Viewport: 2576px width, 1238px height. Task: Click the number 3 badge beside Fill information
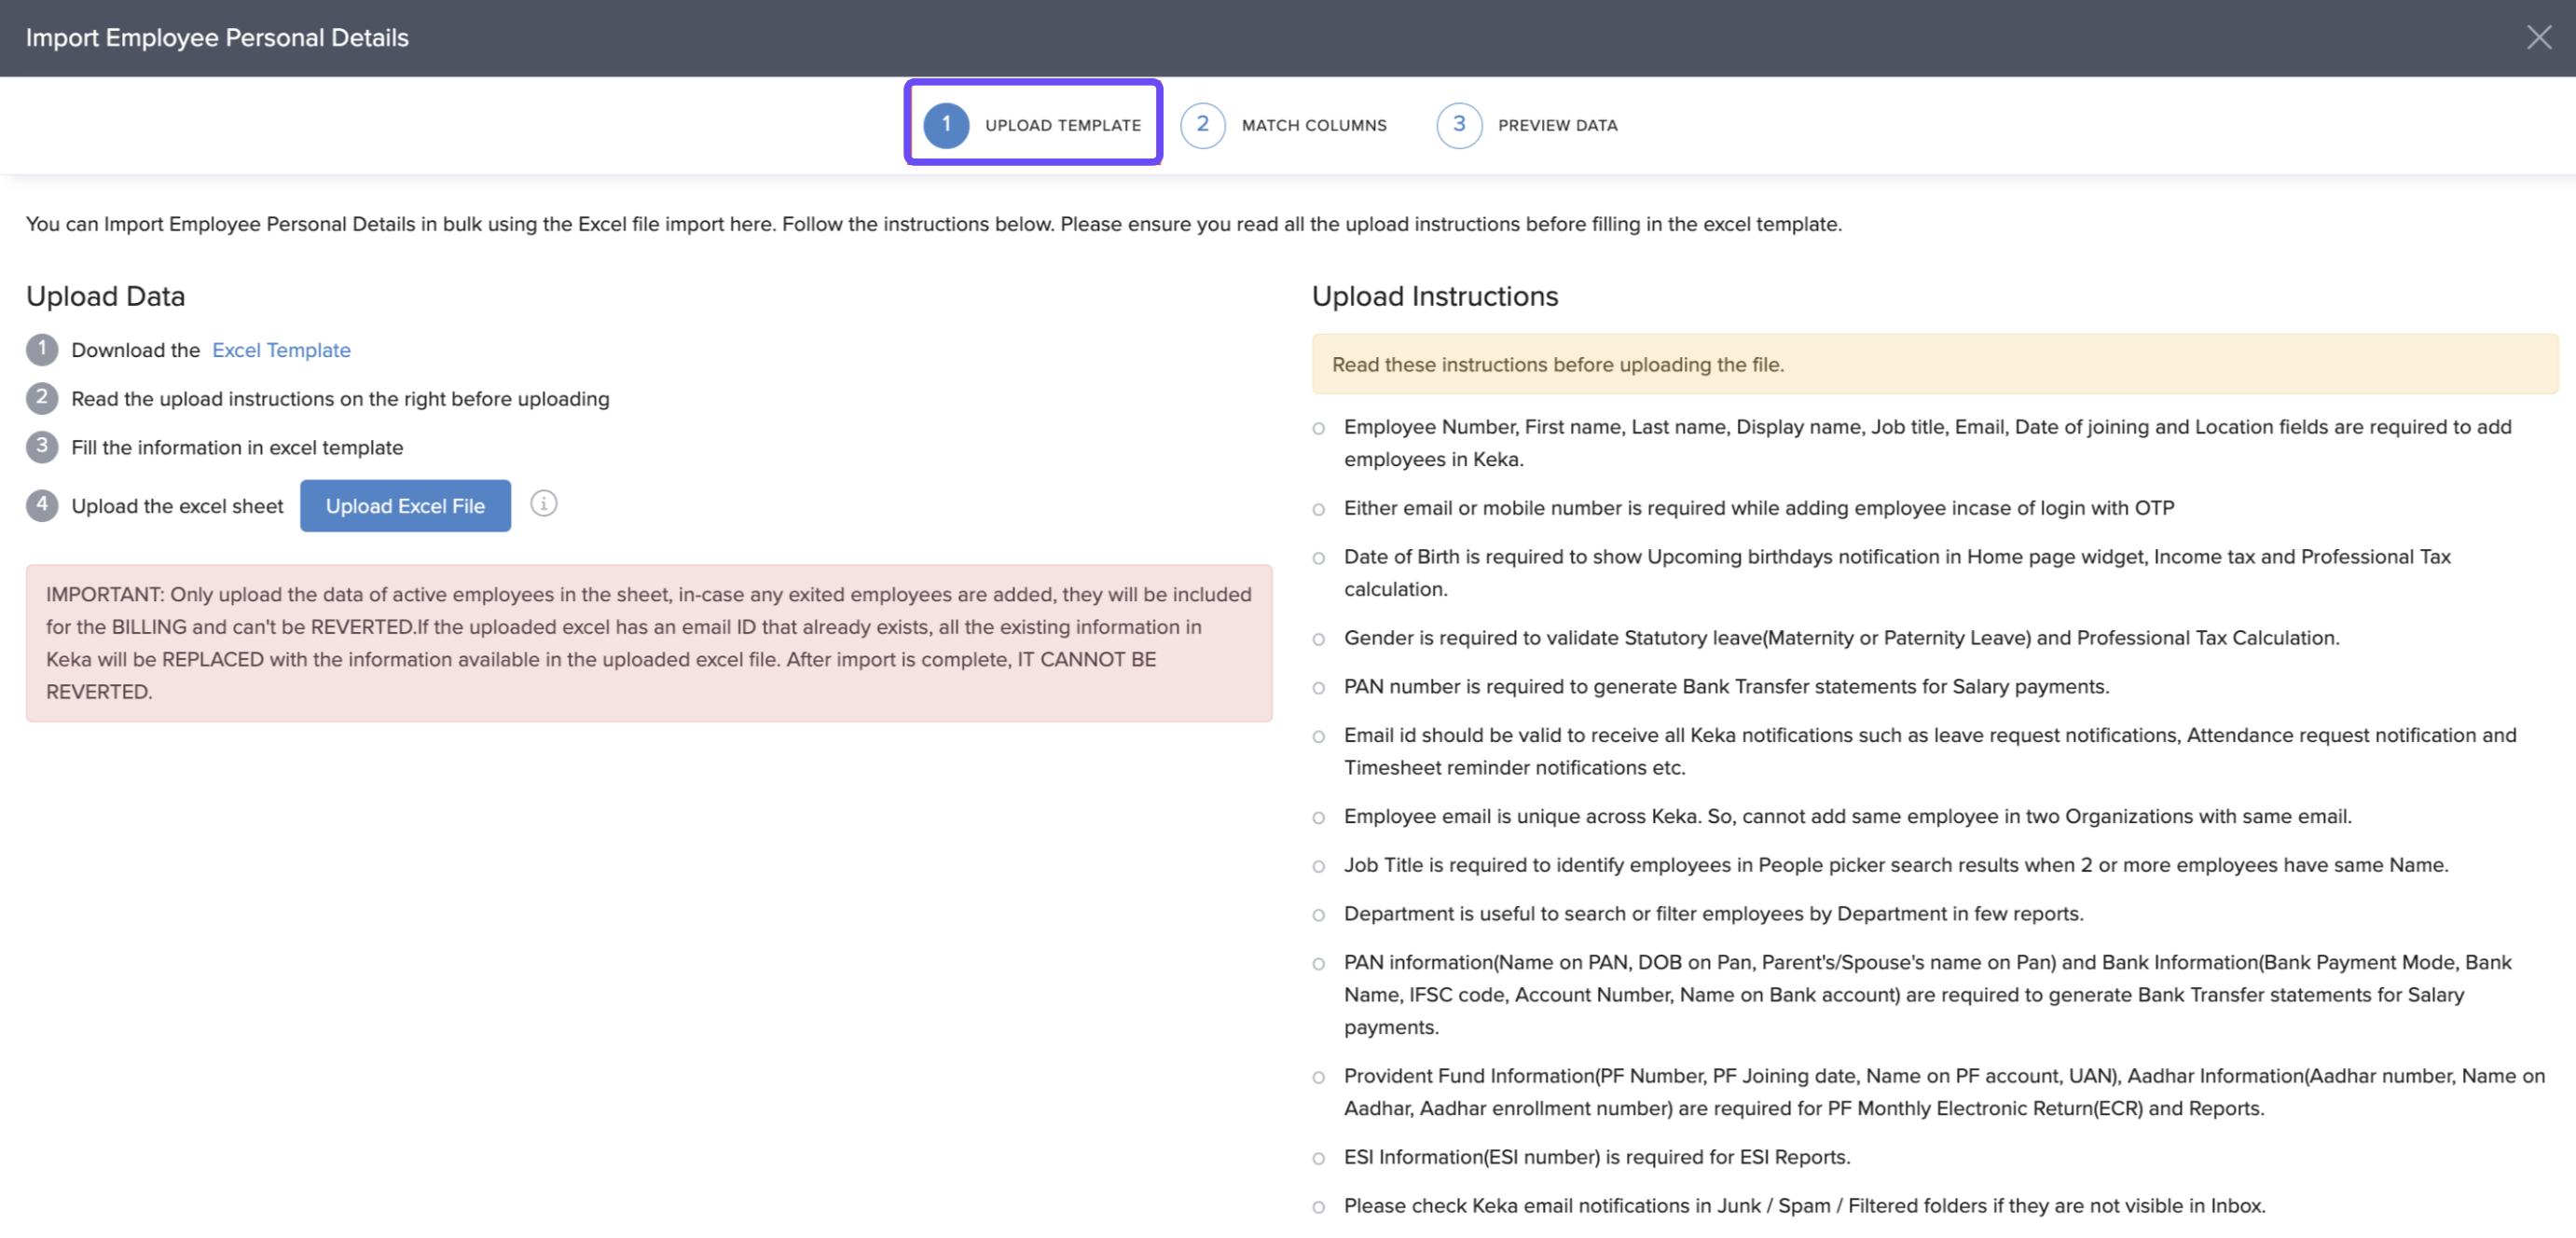pyautogui.click(x=42, y=446)
